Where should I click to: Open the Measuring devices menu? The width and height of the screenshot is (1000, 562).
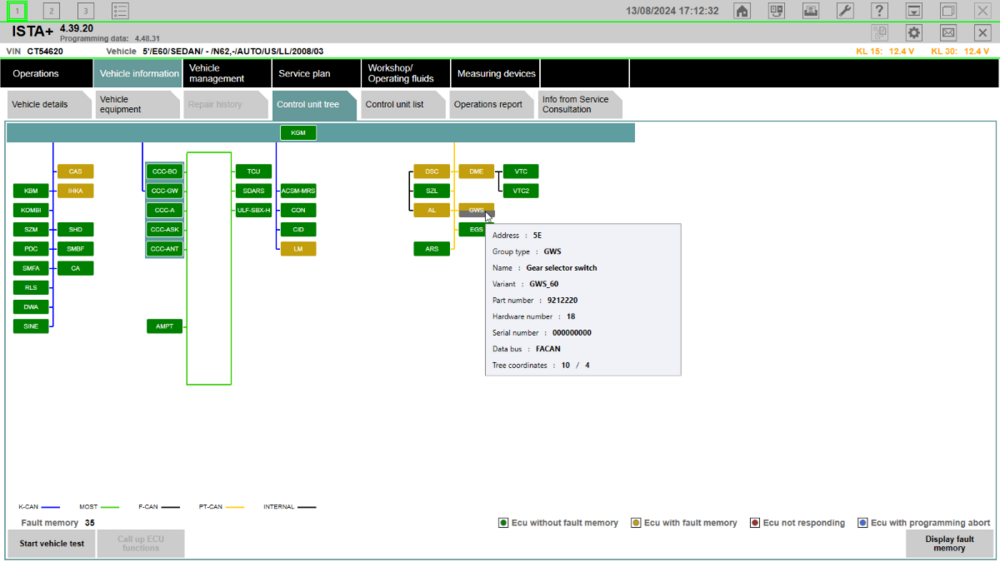496,73
